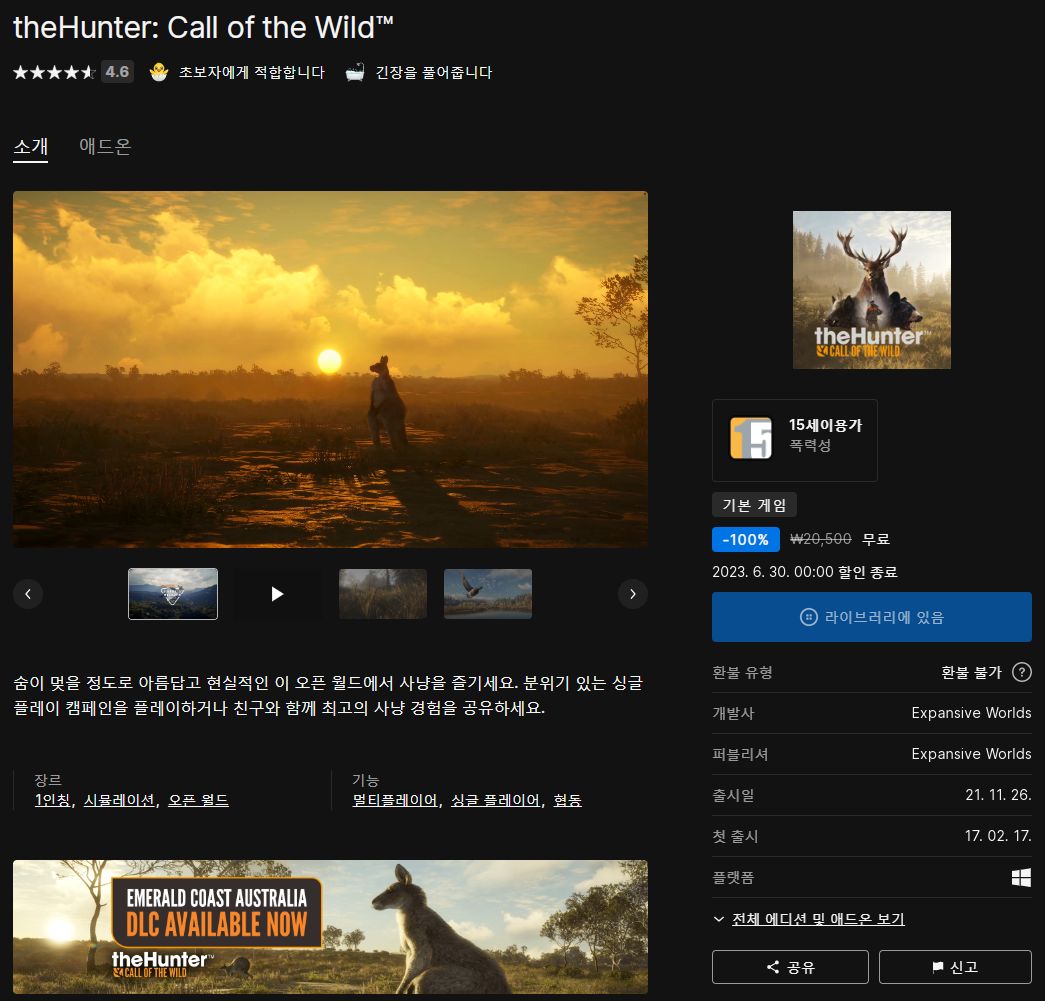The height and width of the screenshot is (1001, 1045).
Task: Click the game title heading
Action: point(203,27)
